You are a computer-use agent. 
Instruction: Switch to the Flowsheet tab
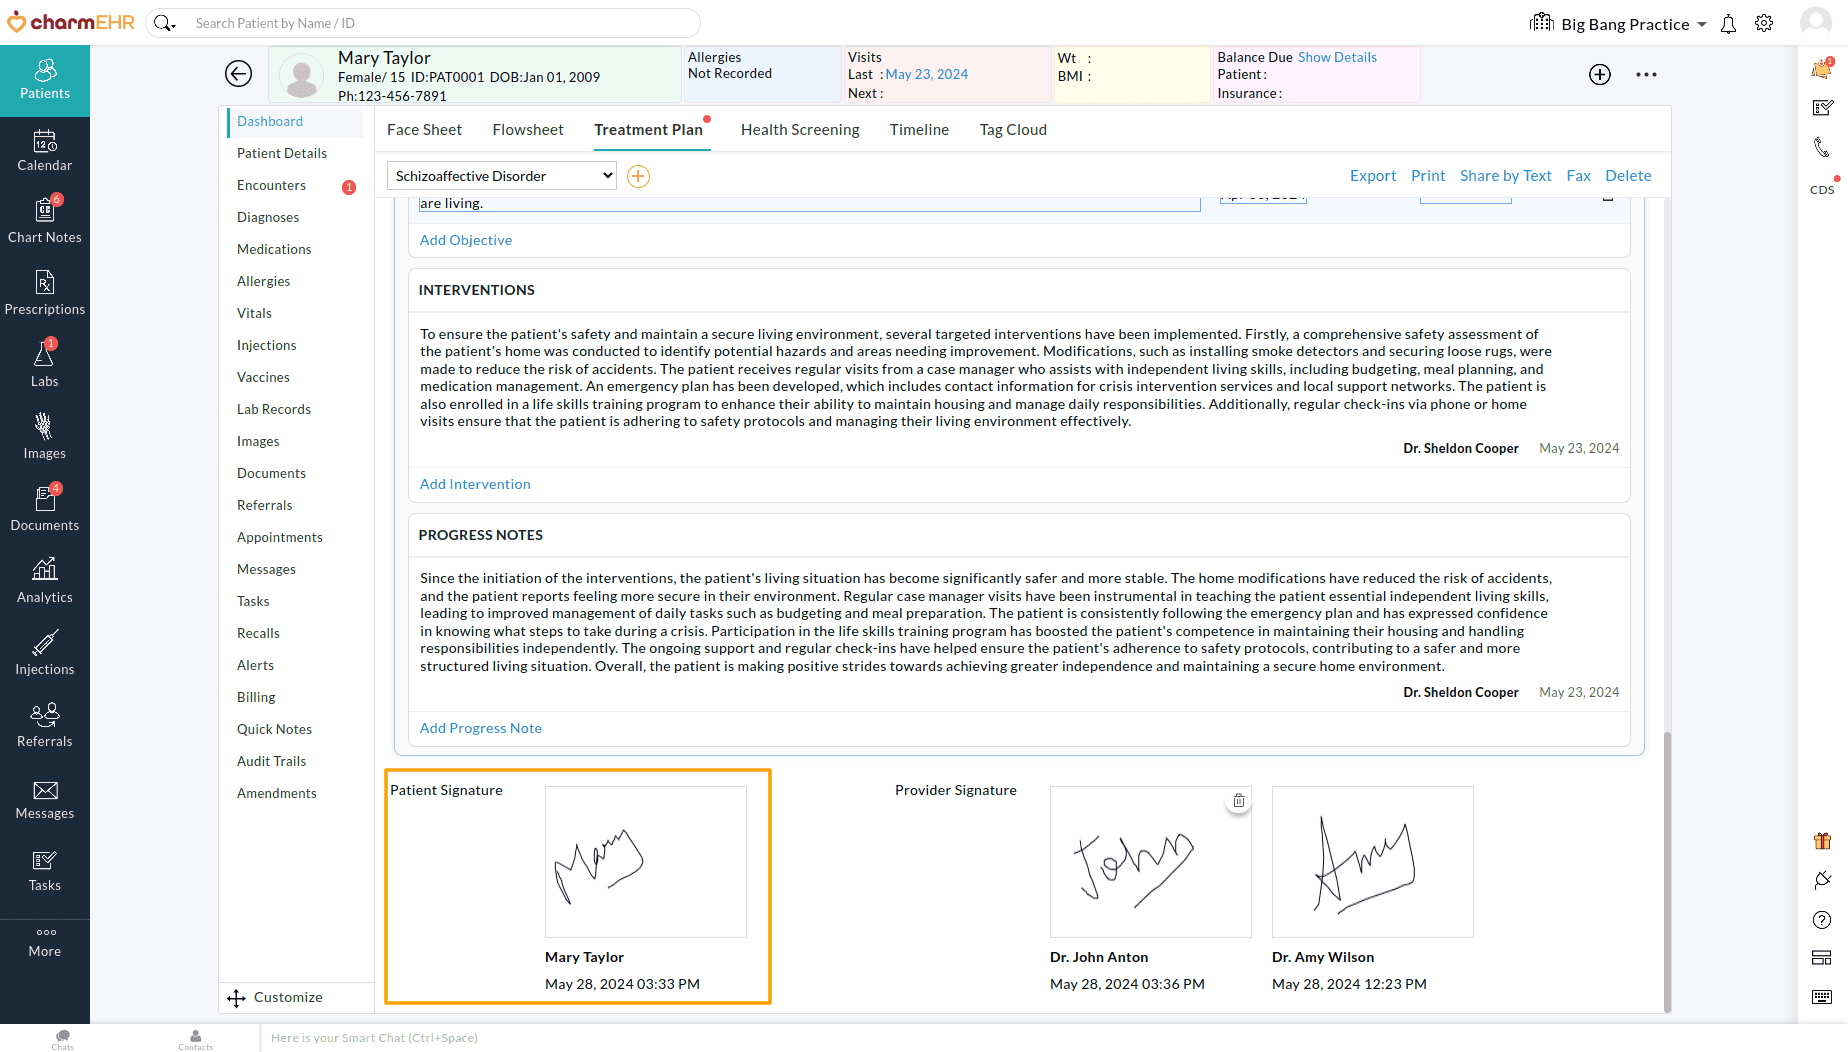pos(528,130)
